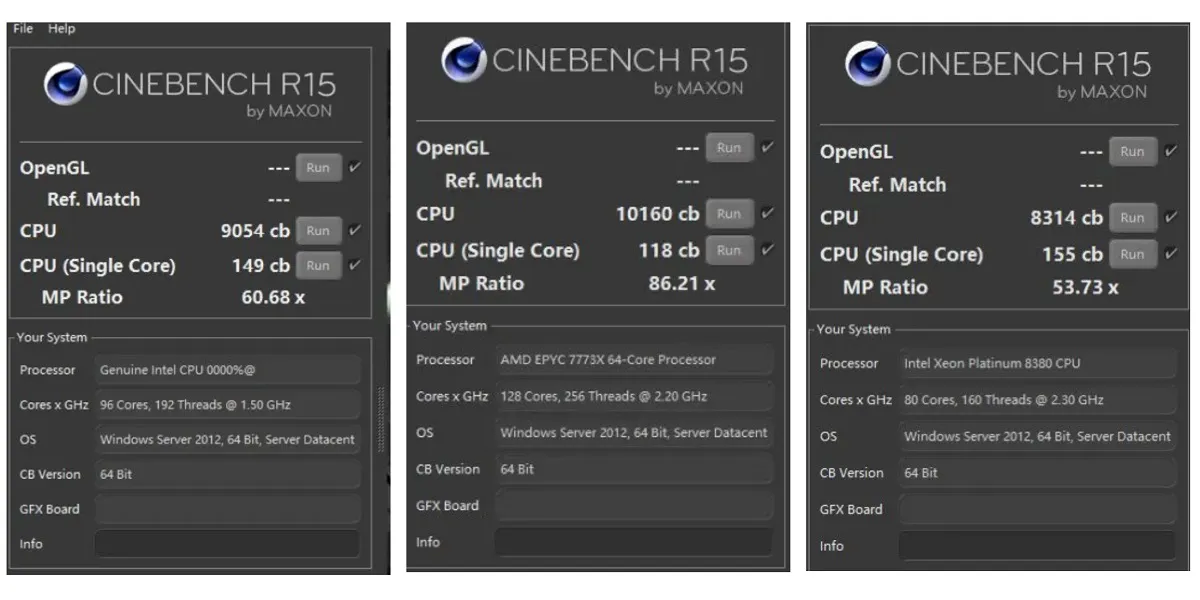The image size is (1200, 600).
Task: Click Info field in right window
Action: tap(1038, 546)
